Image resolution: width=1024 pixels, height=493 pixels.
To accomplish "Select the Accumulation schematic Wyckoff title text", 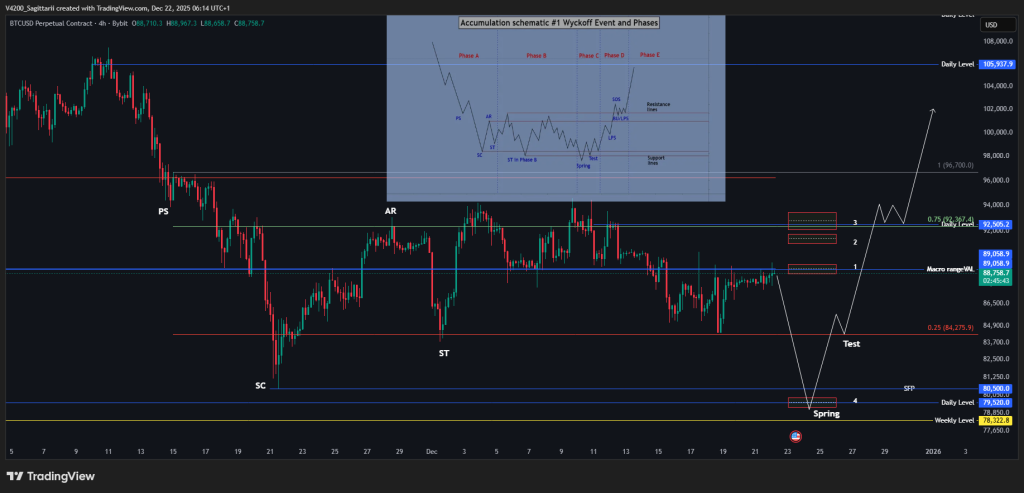I will [x=555, y=23].
